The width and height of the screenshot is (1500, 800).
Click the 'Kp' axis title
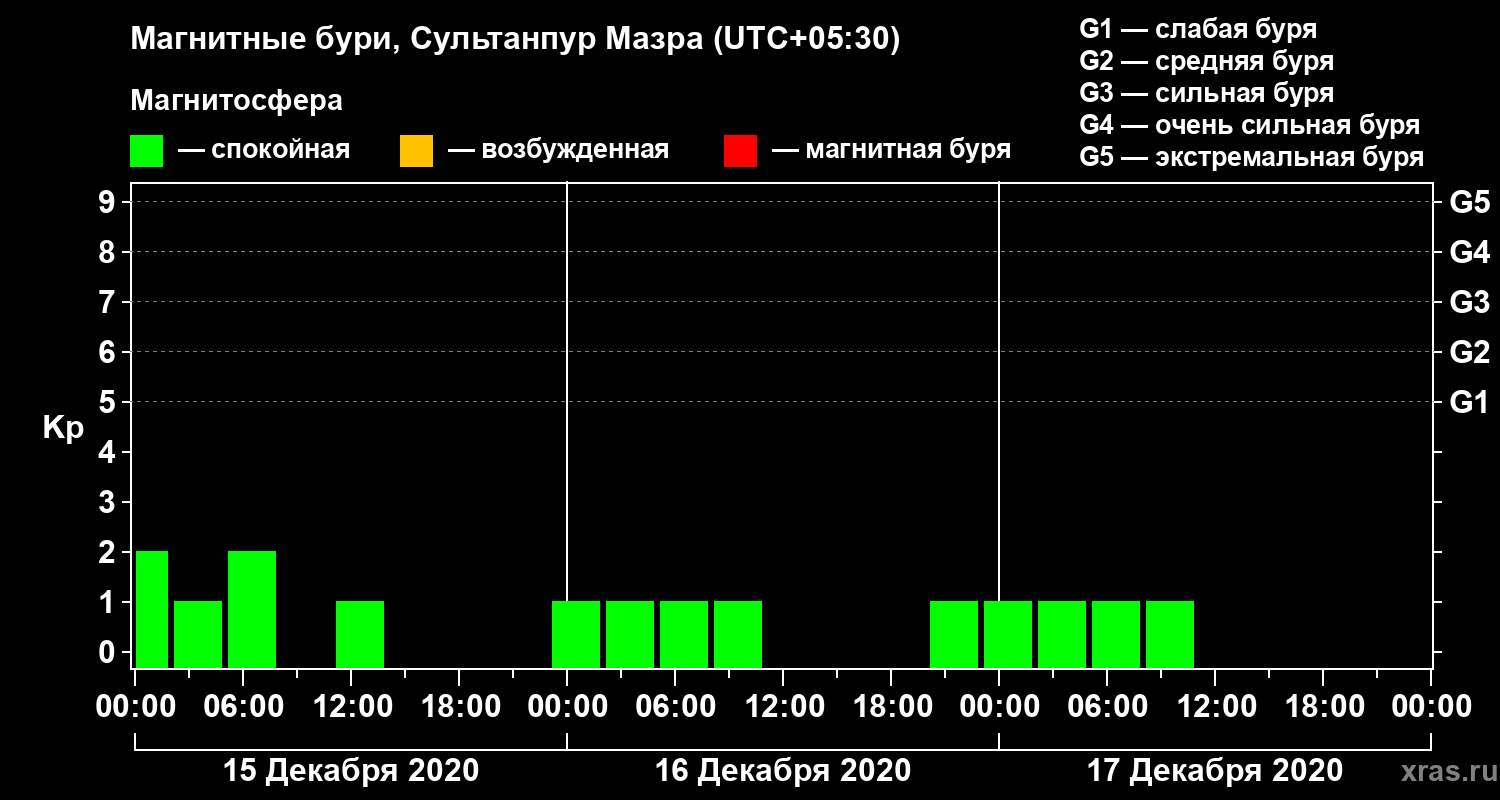point(63,427)
